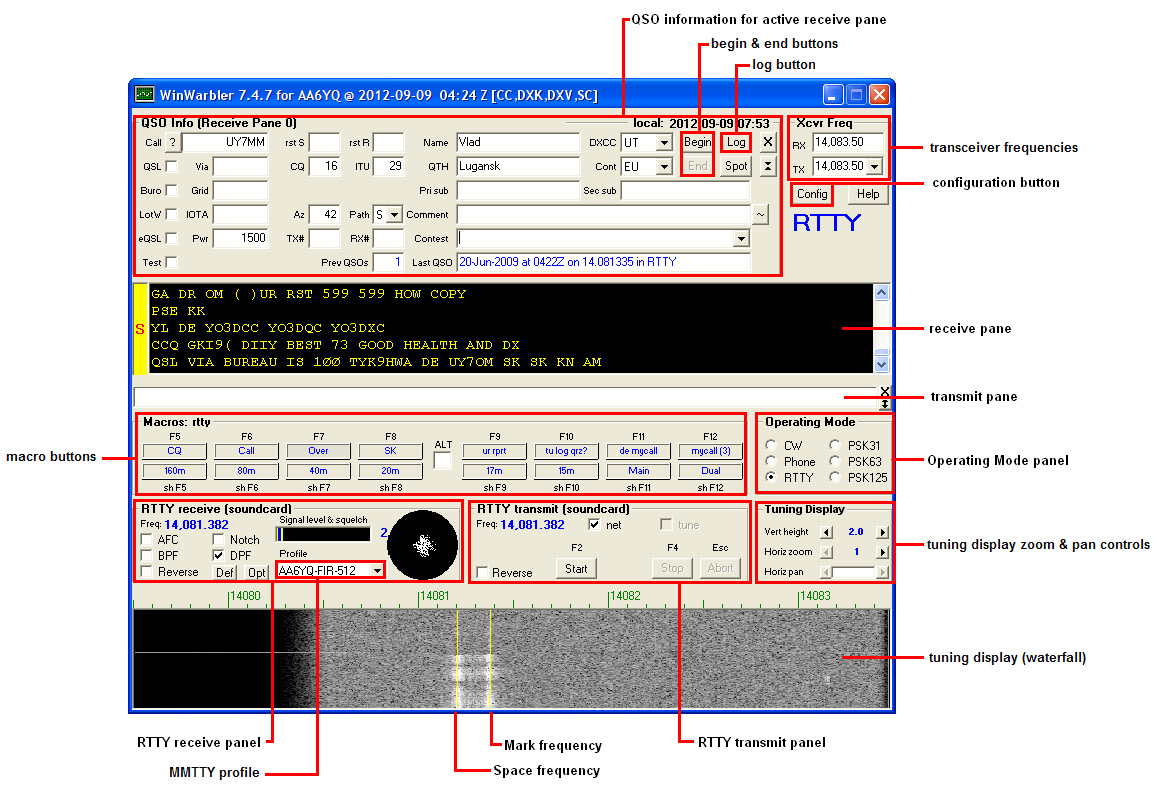The width and height of the screenshot is (1163, 794).
Task: Toggle the Test checkbox
Action: click(x=171, y=262)
